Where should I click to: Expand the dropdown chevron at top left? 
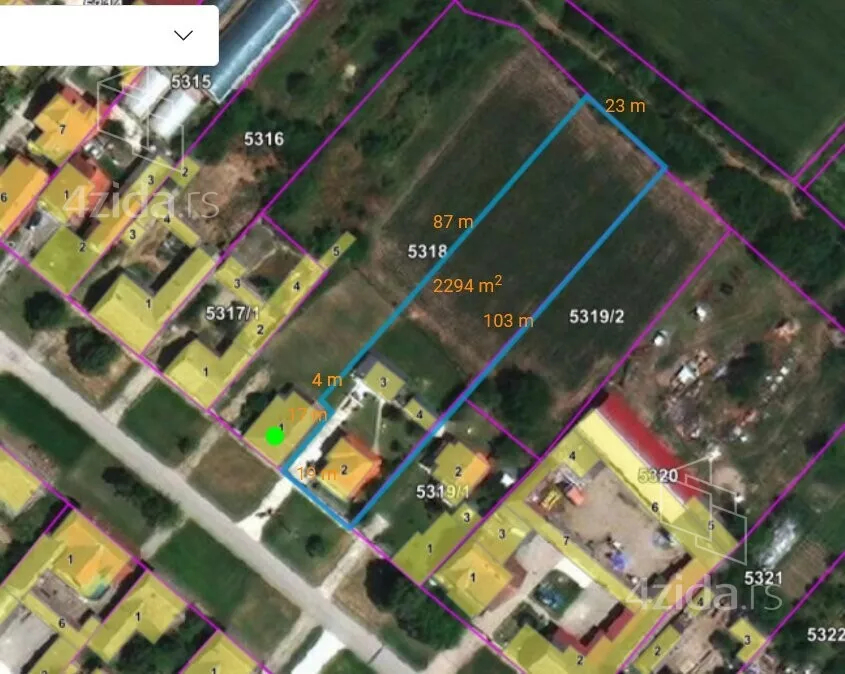[183, 35]
